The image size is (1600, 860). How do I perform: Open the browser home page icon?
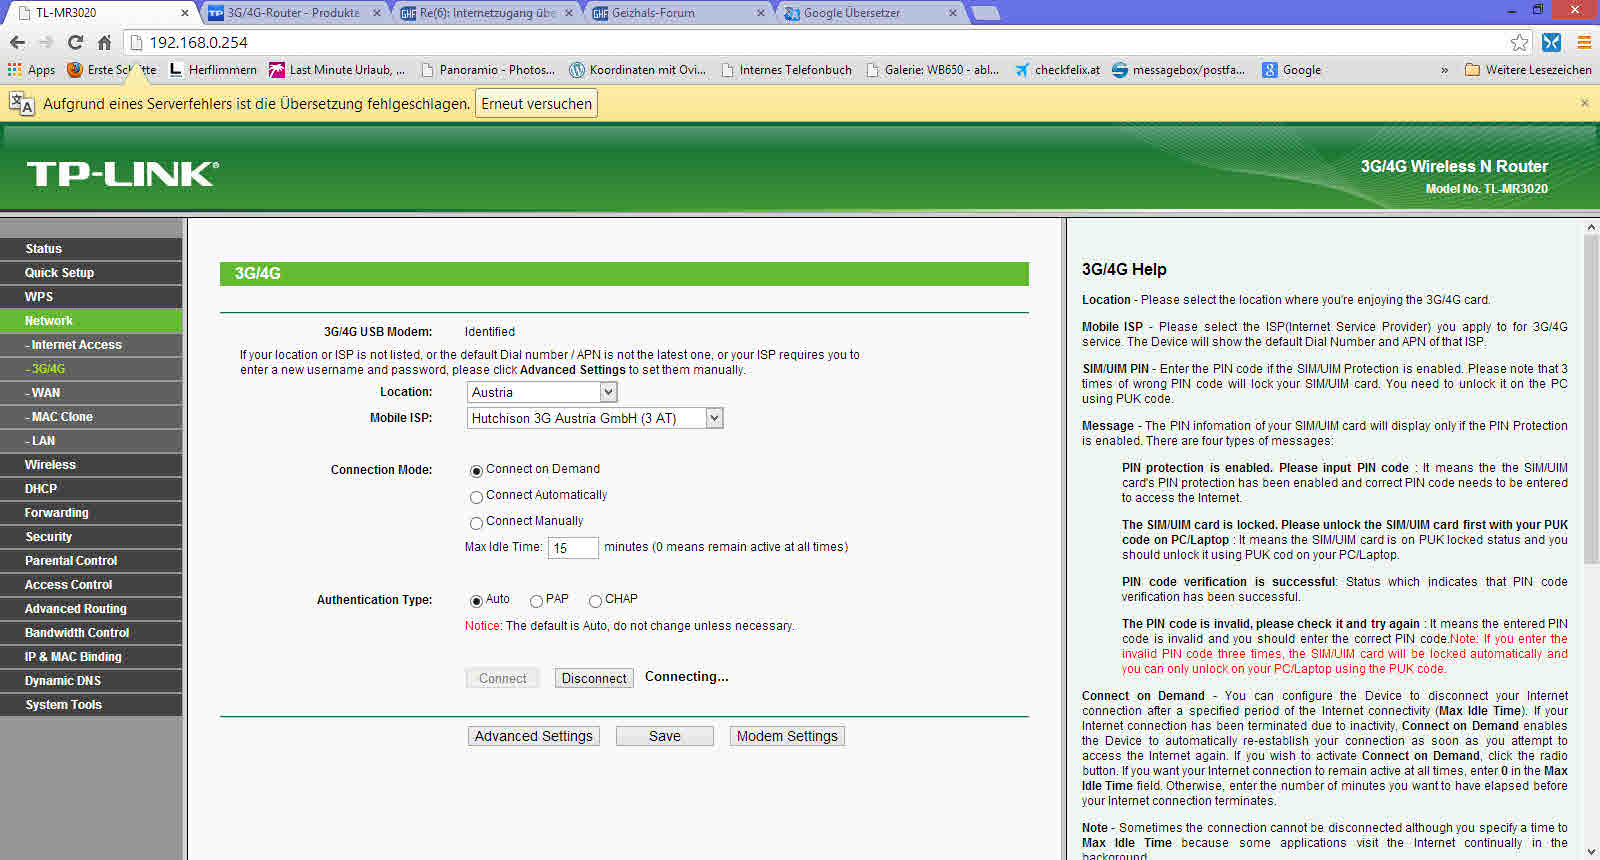coord(104,42)
